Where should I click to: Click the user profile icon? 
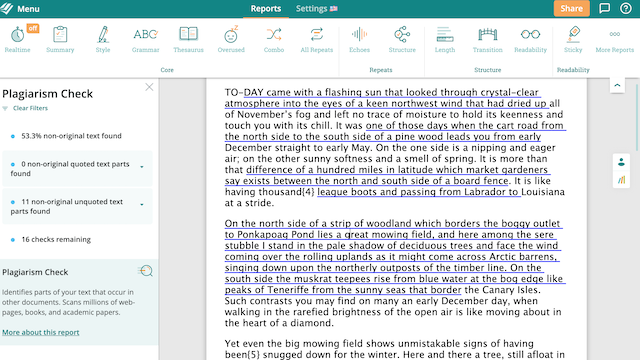[621, 162]
